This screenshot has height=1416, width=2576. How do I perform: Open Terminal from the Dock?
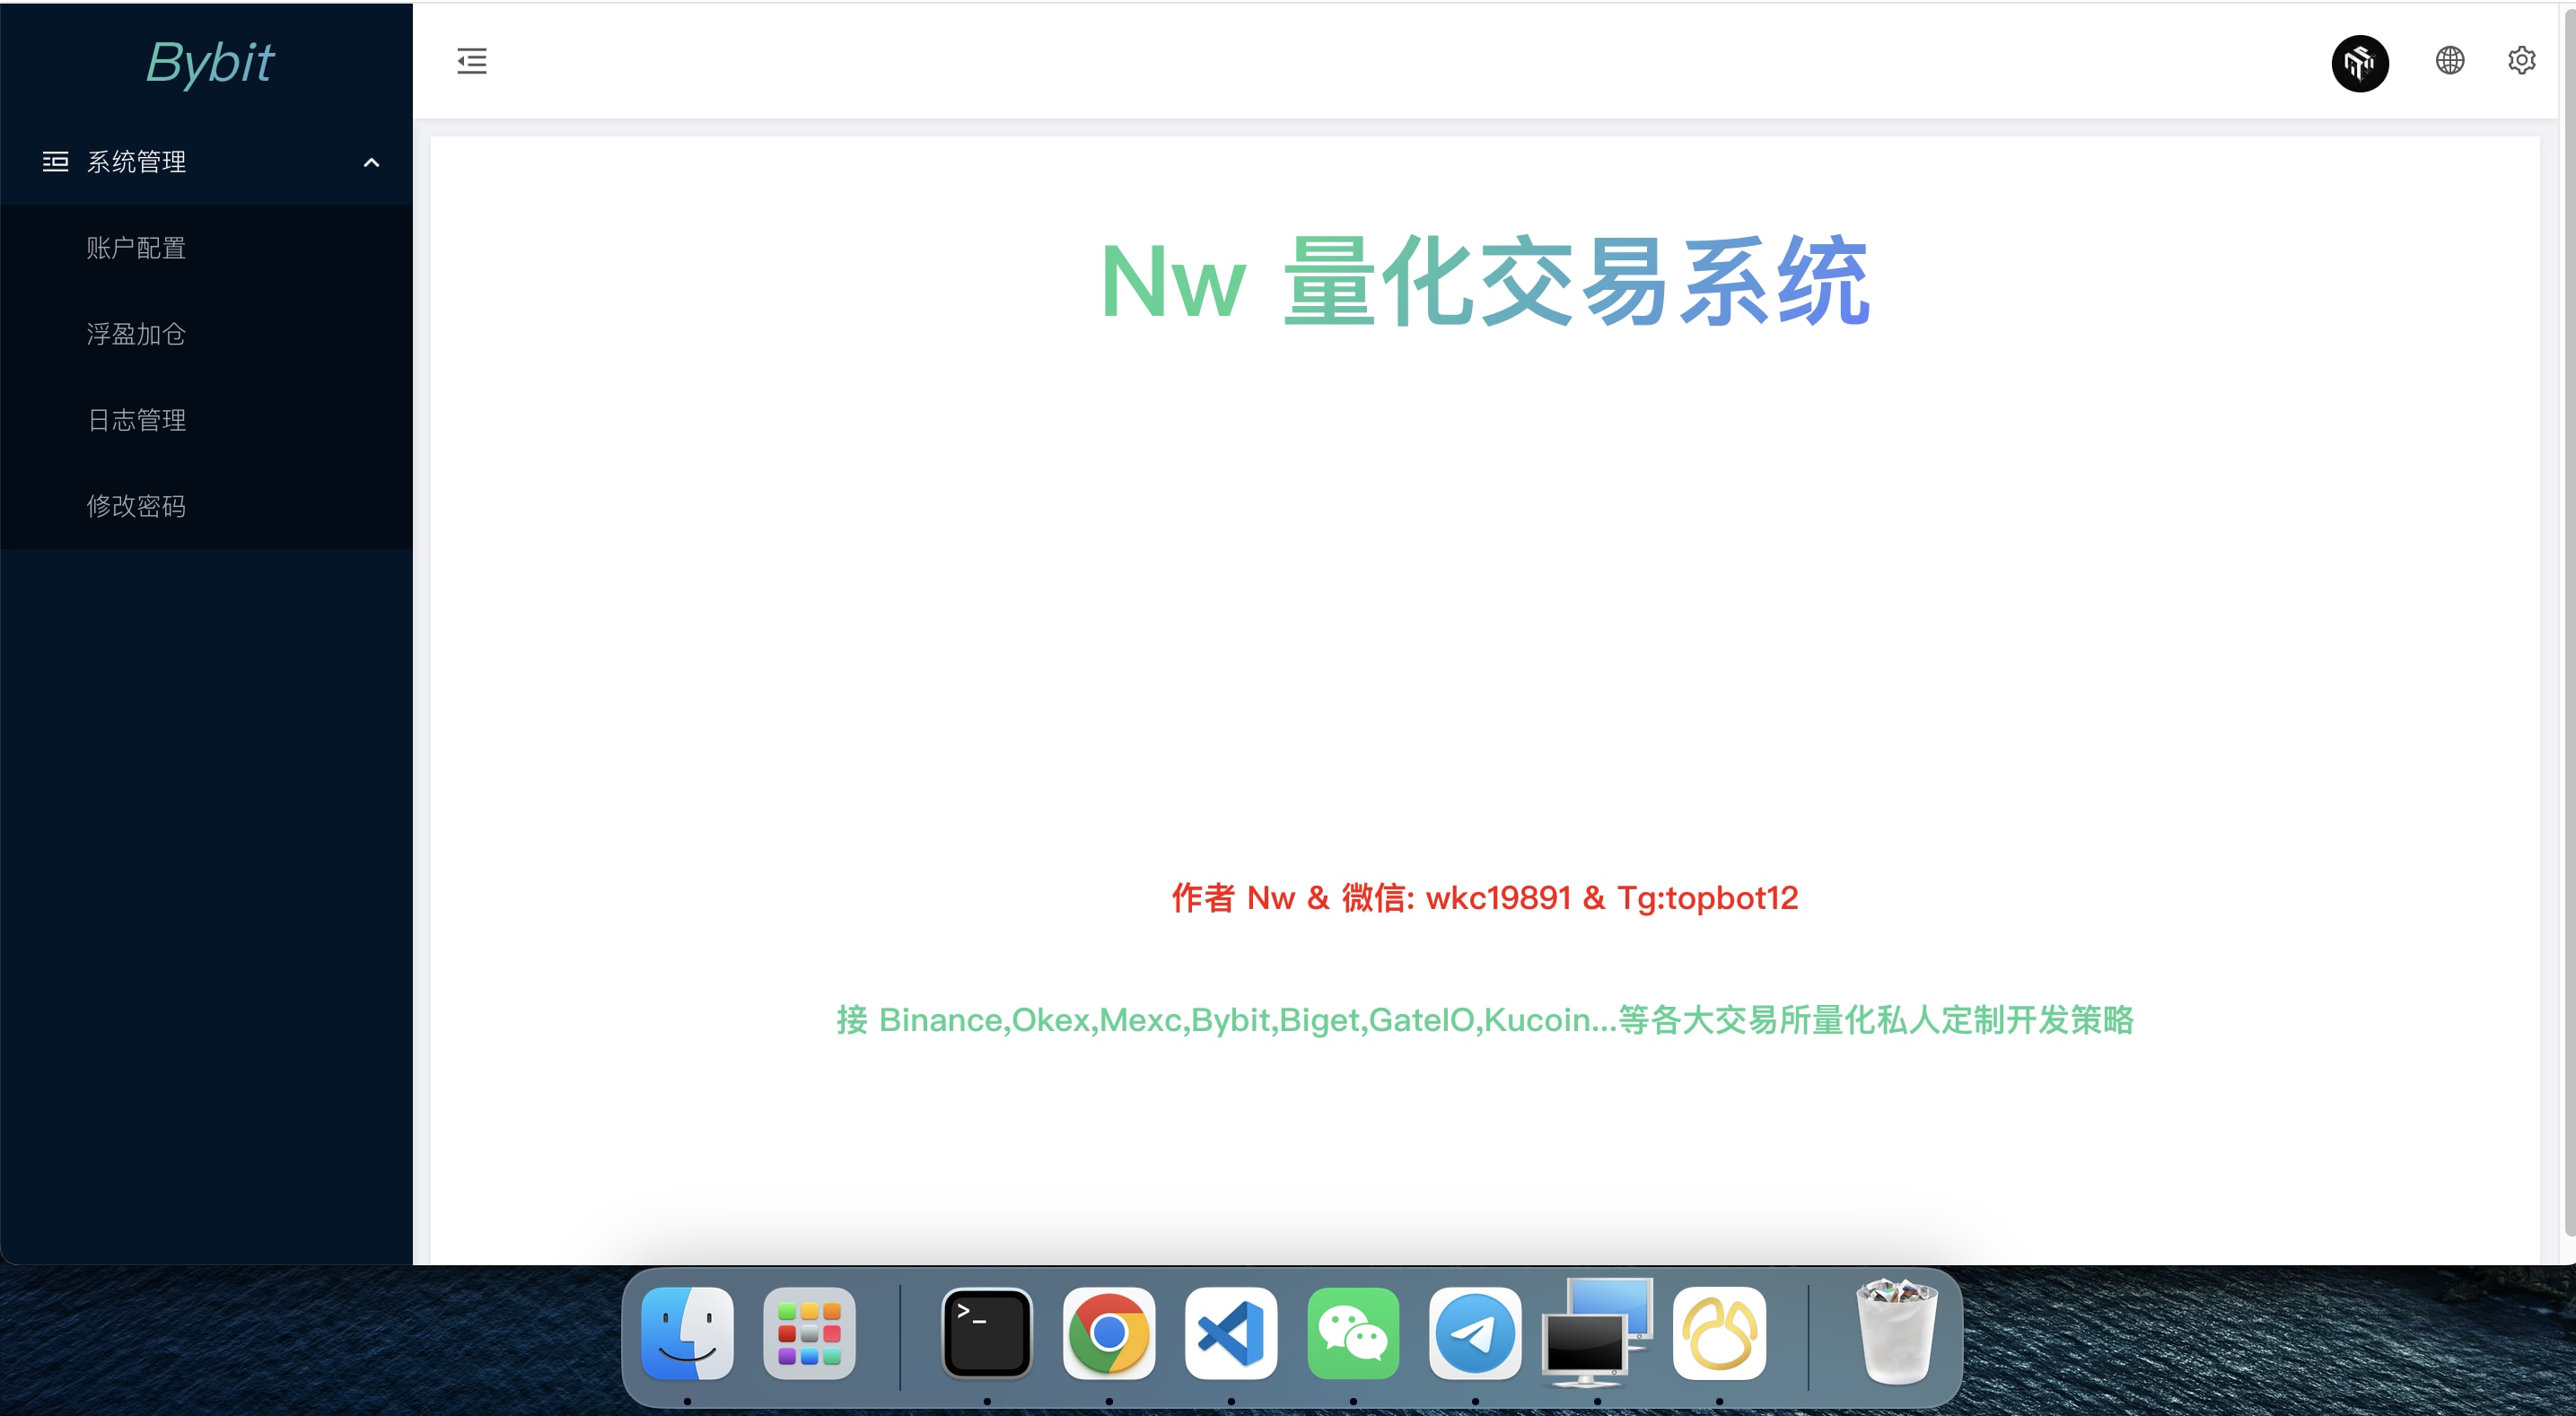[986, 1334]
